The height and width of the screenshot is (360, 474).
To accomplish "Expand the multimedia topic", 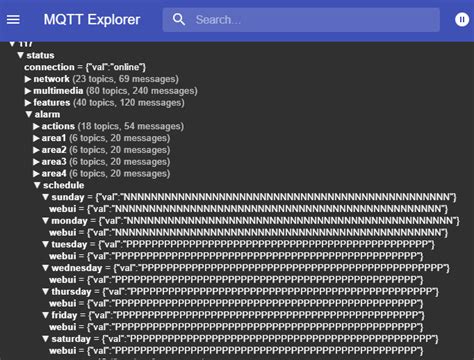I will 28,91.
